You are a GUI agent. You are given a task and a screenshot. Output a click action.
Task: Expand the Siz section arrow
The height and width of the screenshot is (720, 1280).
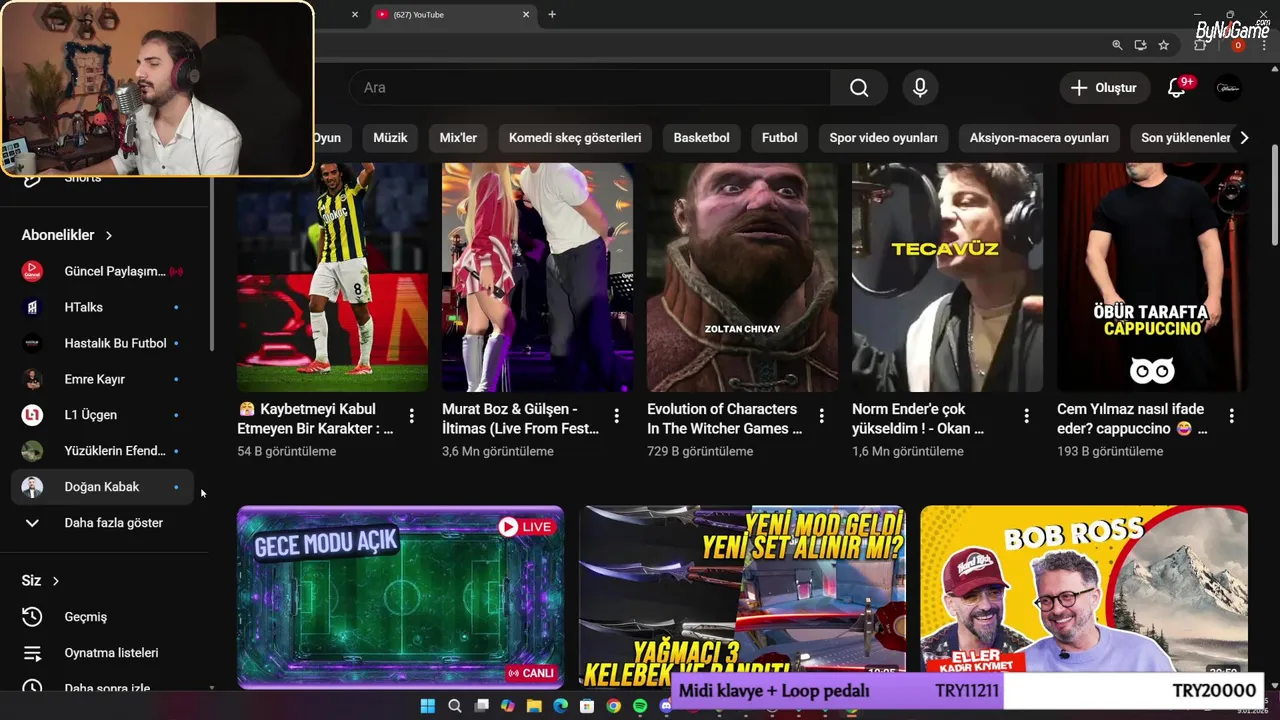click(56, 581)
